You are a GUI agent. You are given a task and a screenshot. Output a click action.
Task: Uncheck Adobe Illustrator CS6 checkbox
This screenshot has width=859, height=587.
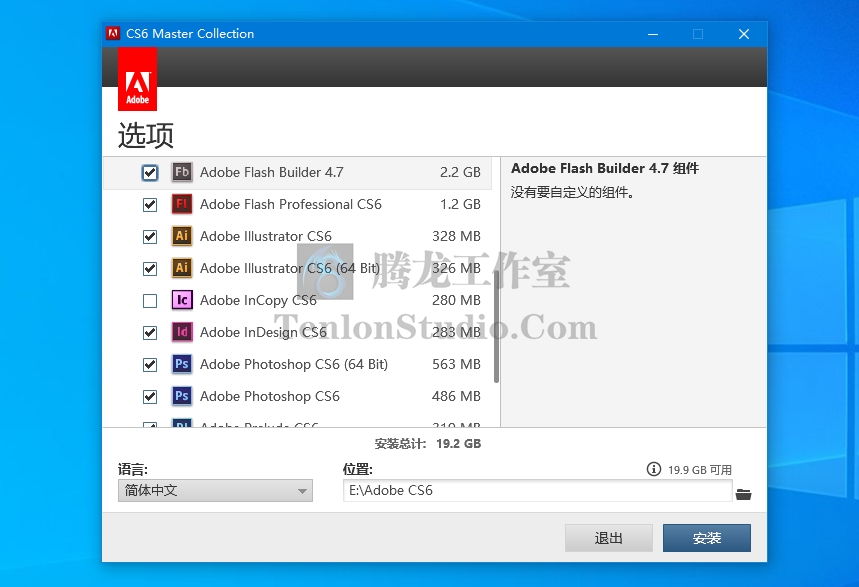click(150, 237)
